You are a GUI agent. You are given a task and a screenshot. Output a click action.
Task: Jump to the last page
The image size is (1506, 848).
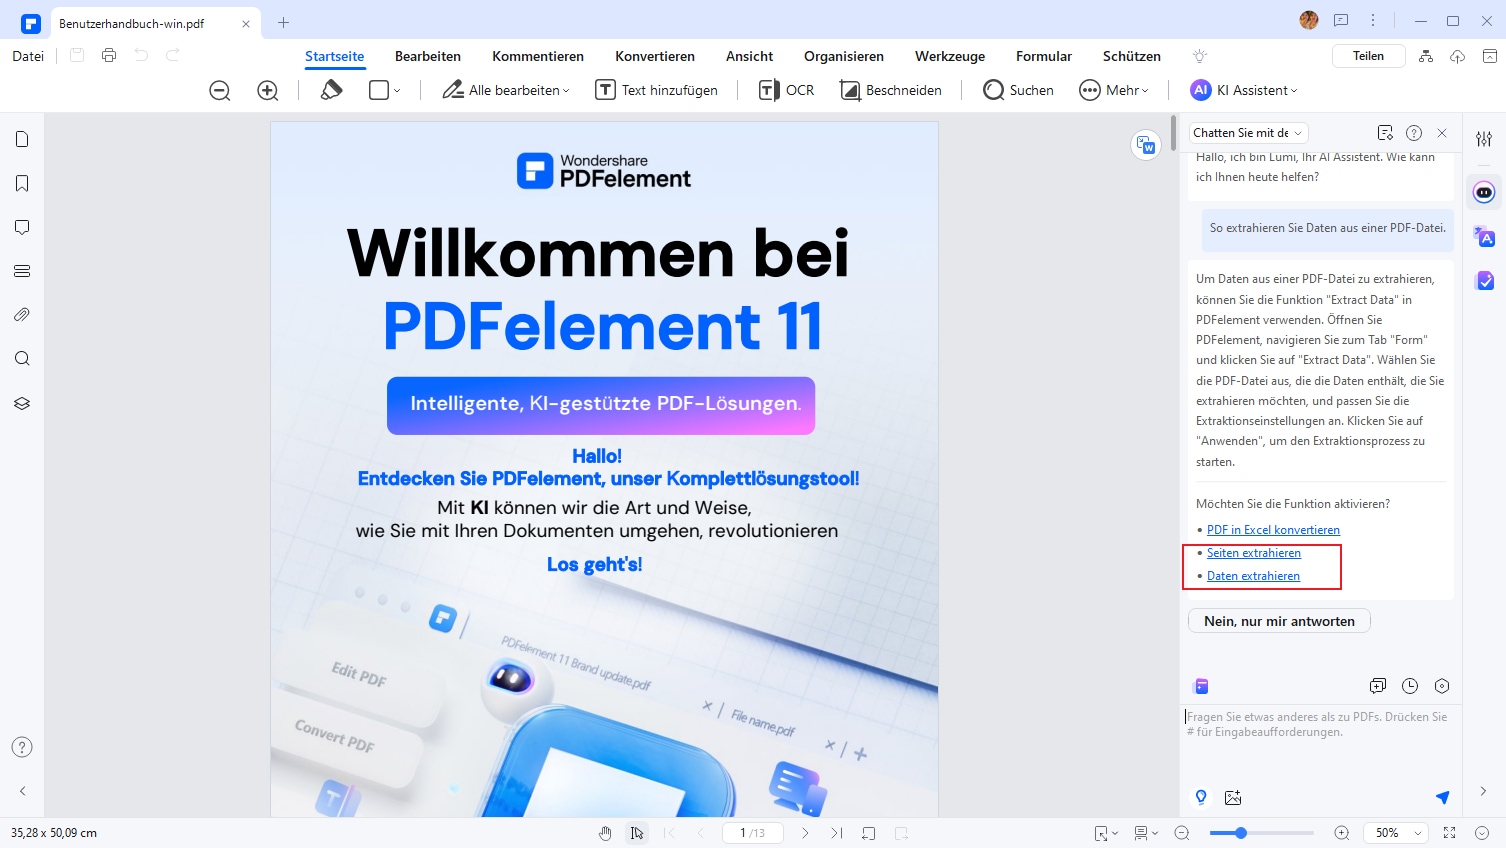coord(837,833)
